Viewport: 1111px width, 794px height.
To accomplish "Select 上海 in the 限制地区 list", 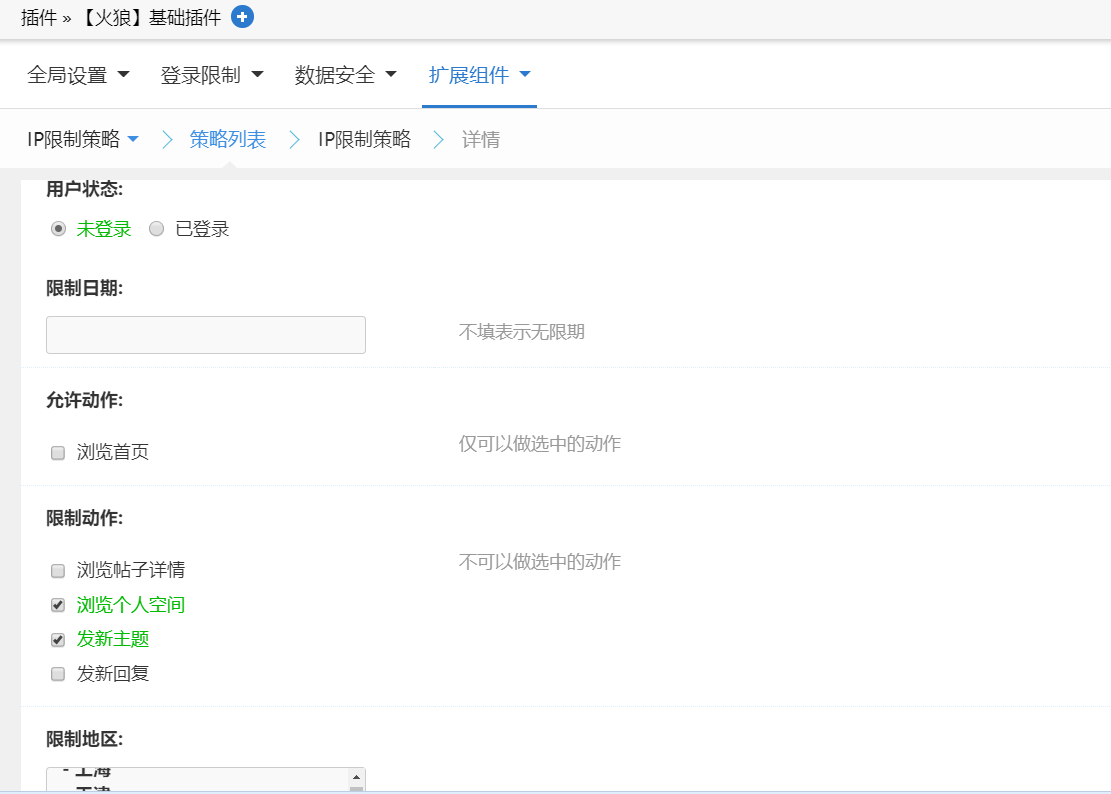I will [x=97, y=773].
